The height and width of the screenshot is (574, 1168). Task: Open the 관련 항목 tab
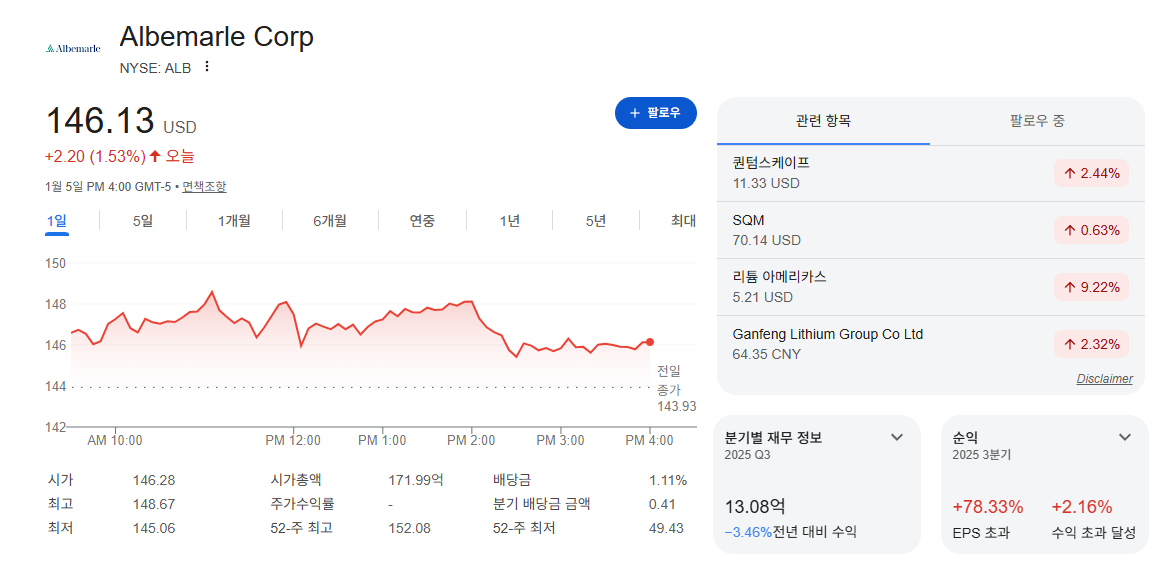point(823,121)
